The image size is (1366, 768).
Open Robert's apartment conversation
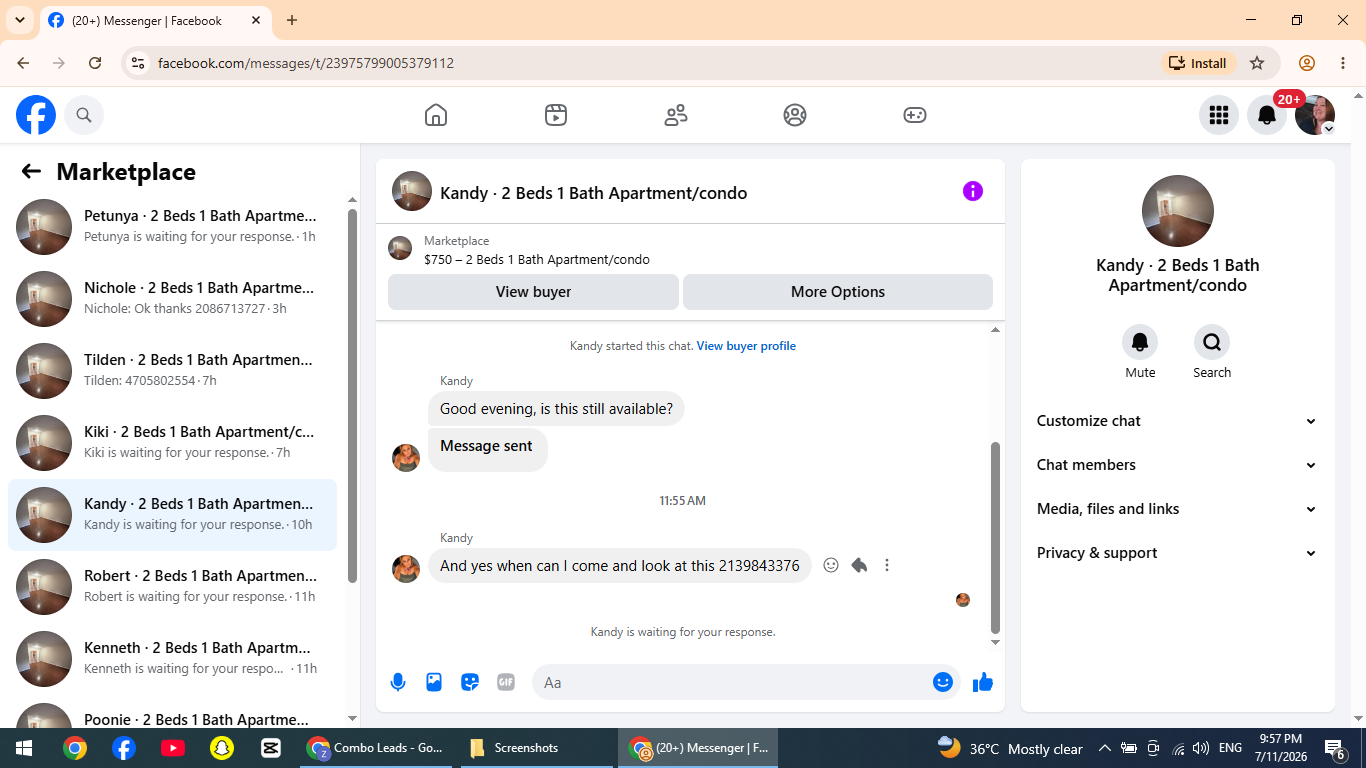[173, 587]
